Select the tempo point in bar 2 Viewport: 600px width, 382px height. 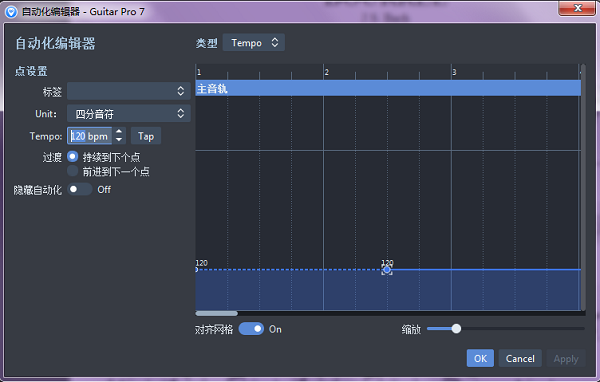pyautogui.click(x=387, y=270)
